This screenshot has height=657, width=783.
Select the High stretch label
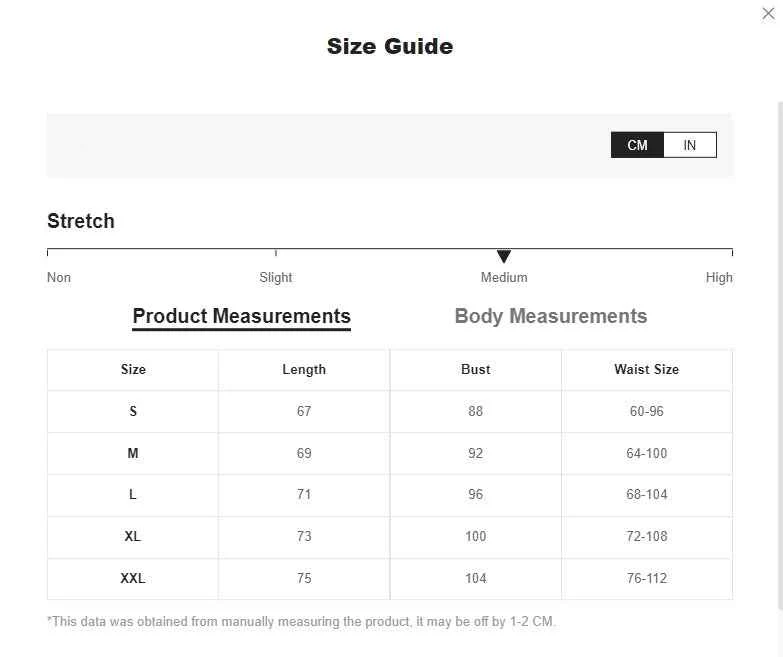pos(719,278)
